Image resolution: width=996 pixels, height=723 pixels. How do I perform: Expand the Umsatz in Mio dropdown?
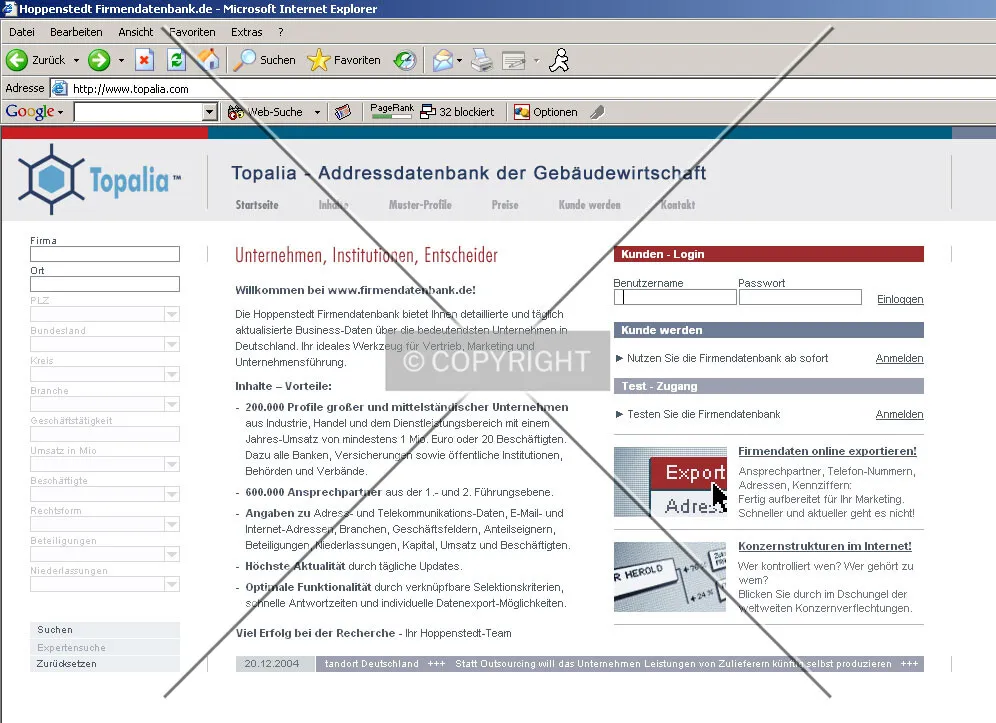[x=172, y=464]
